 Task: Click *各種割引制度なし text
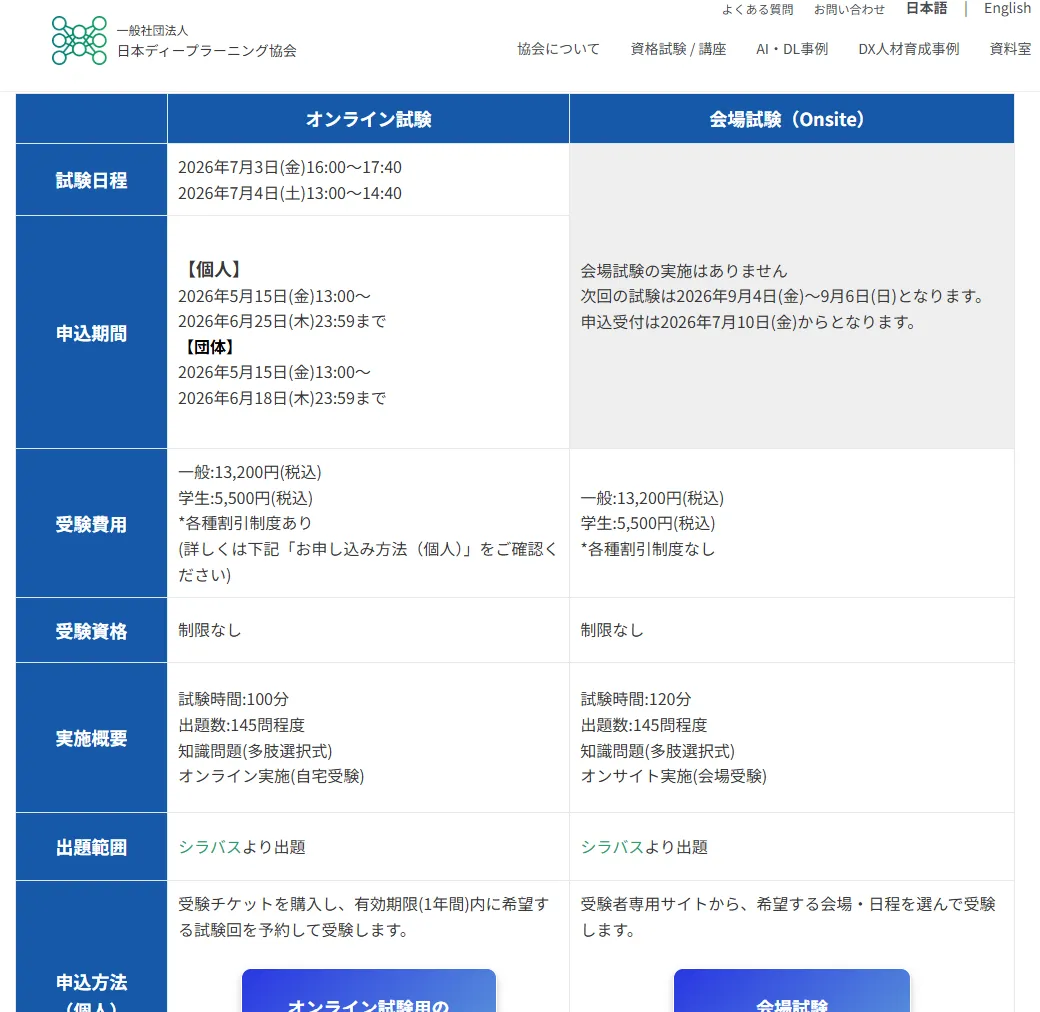tap(648, 548)
